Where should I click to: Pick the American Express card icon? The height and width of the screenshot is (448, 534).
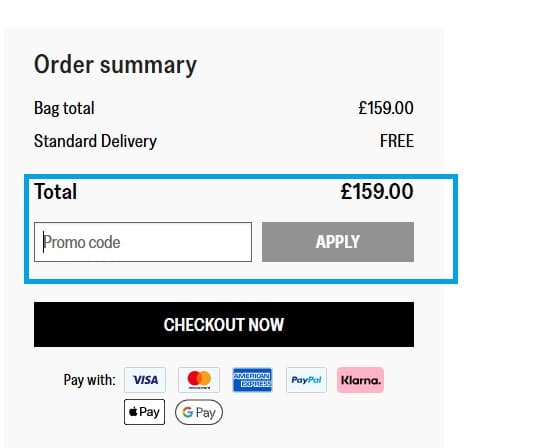(x=252, y=380)
